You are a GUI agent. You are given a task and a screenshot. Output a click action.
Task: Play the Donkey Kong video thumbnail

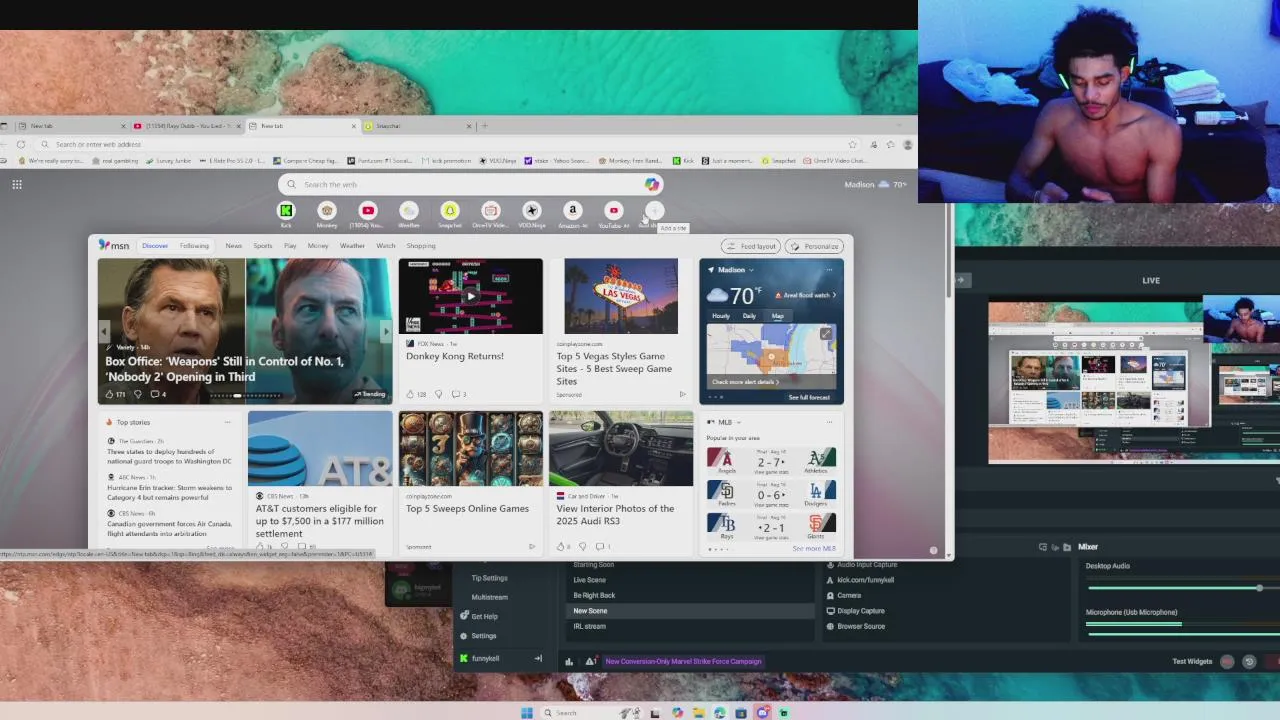tap(471, 296)
